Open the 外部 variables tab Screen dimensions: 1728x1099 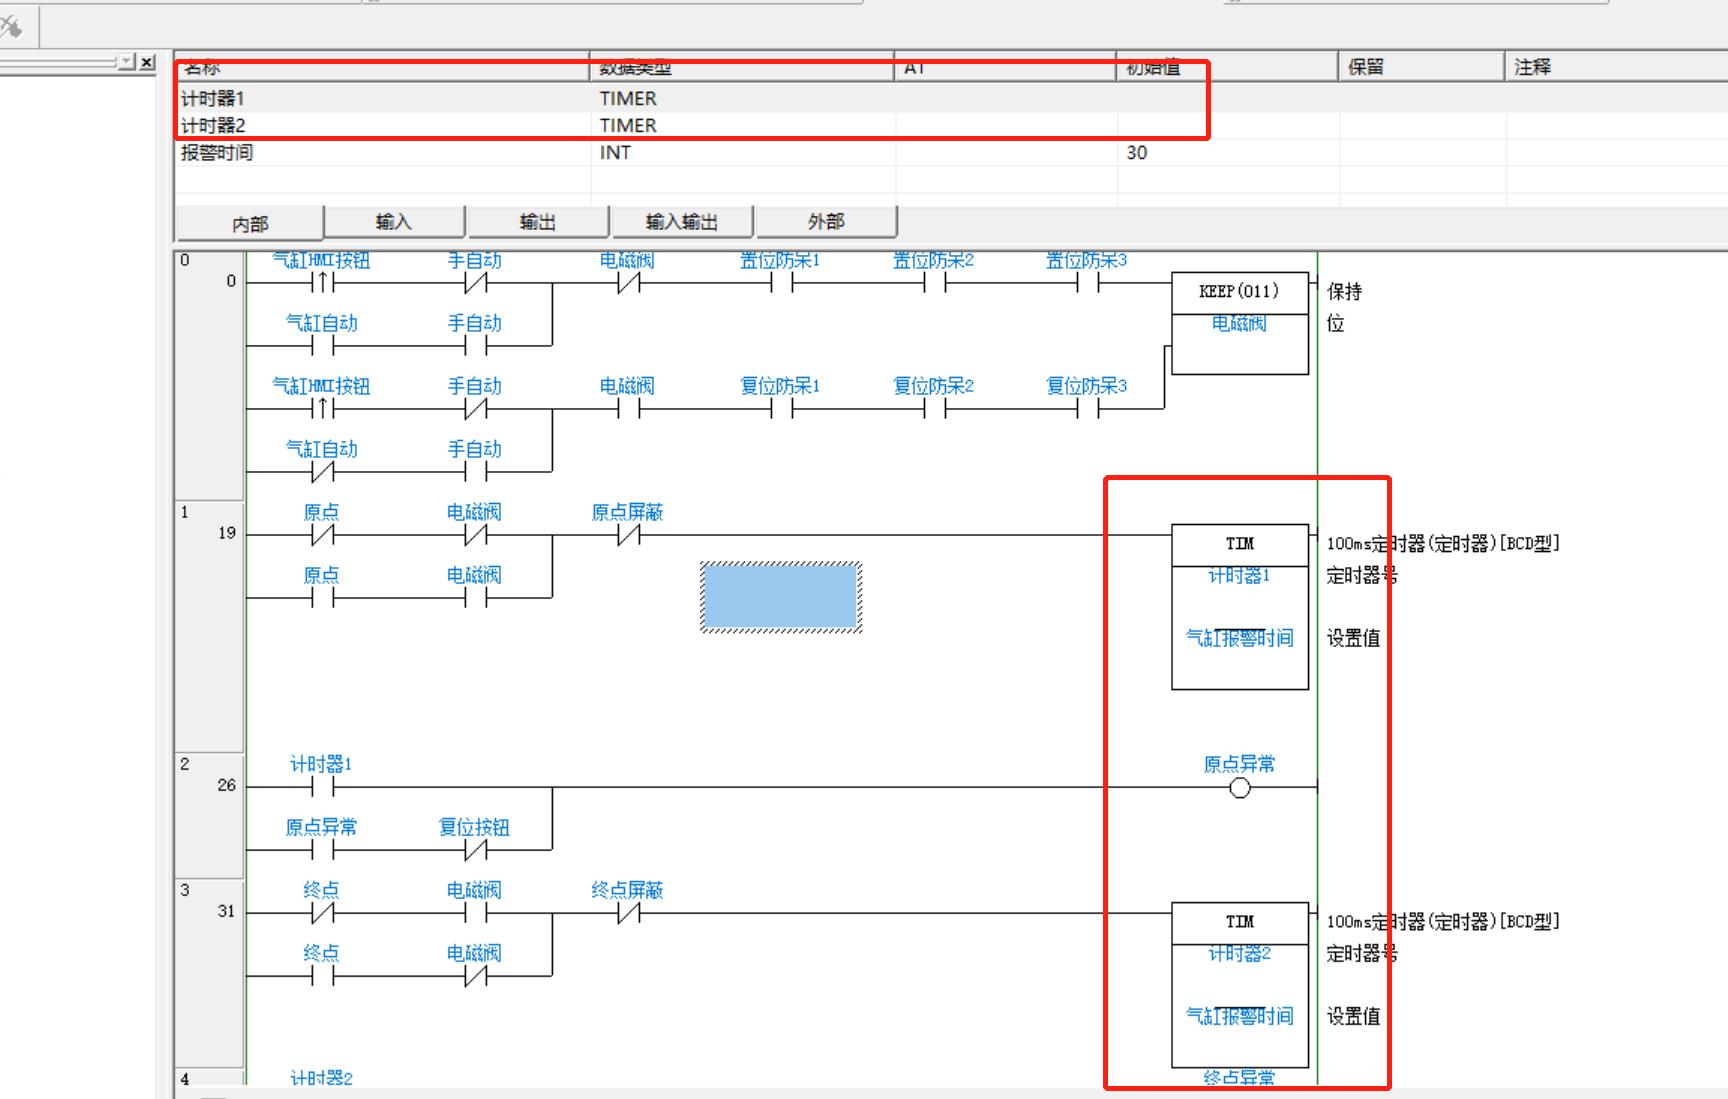(x=825, y=222)
